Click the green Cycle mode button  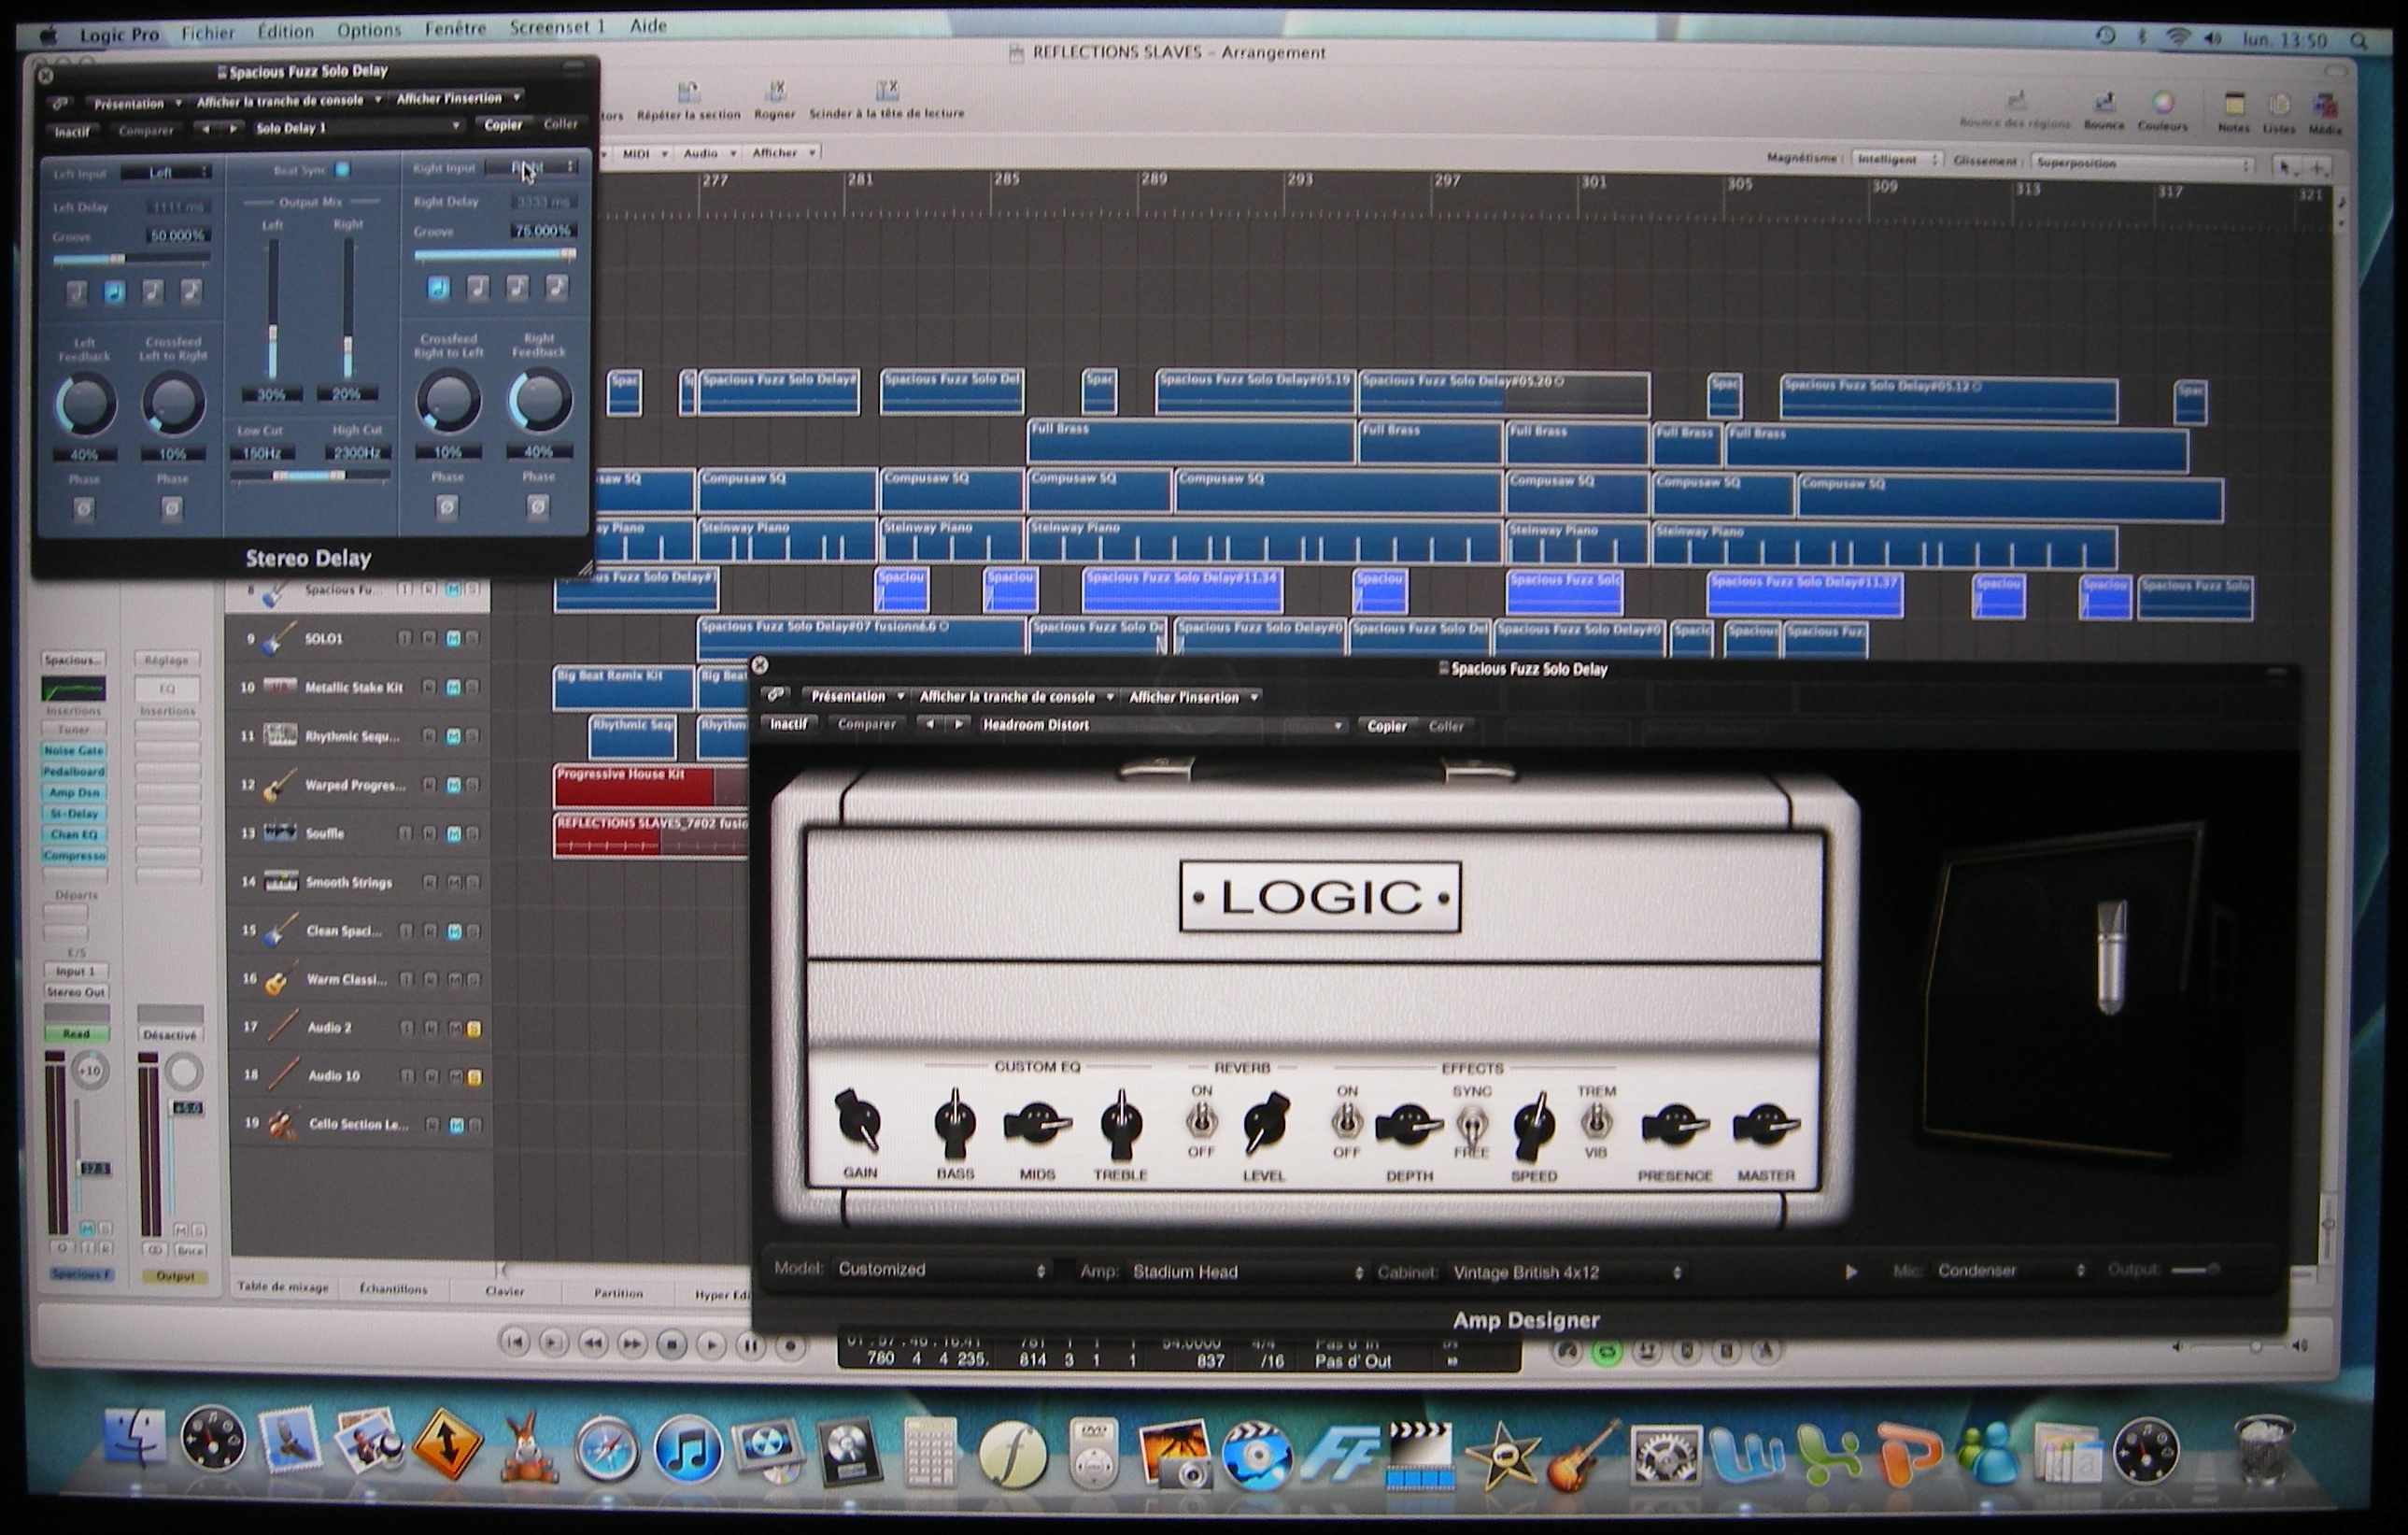click(x=1607, y=1352)
